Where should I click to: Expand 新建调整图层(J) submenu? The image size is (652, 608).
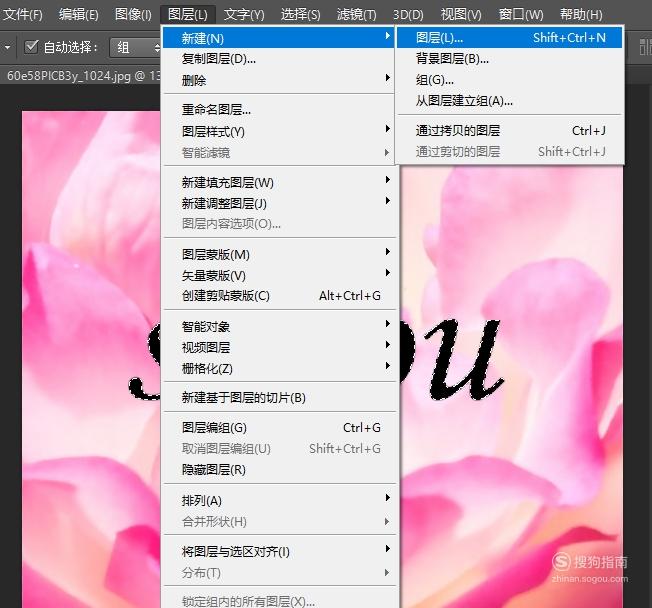[x=278, y=203]
